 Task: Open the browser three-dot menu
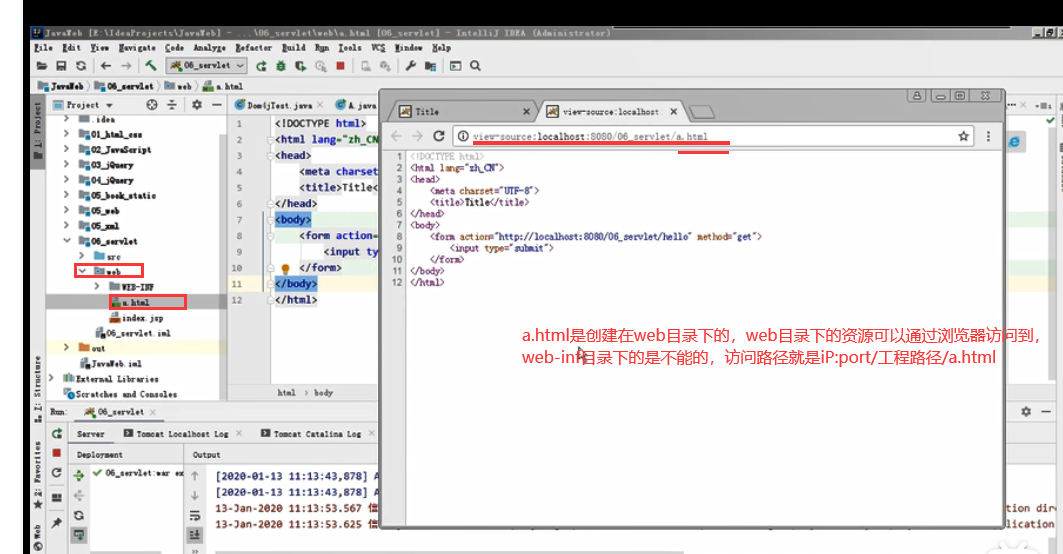pos(988,136)
